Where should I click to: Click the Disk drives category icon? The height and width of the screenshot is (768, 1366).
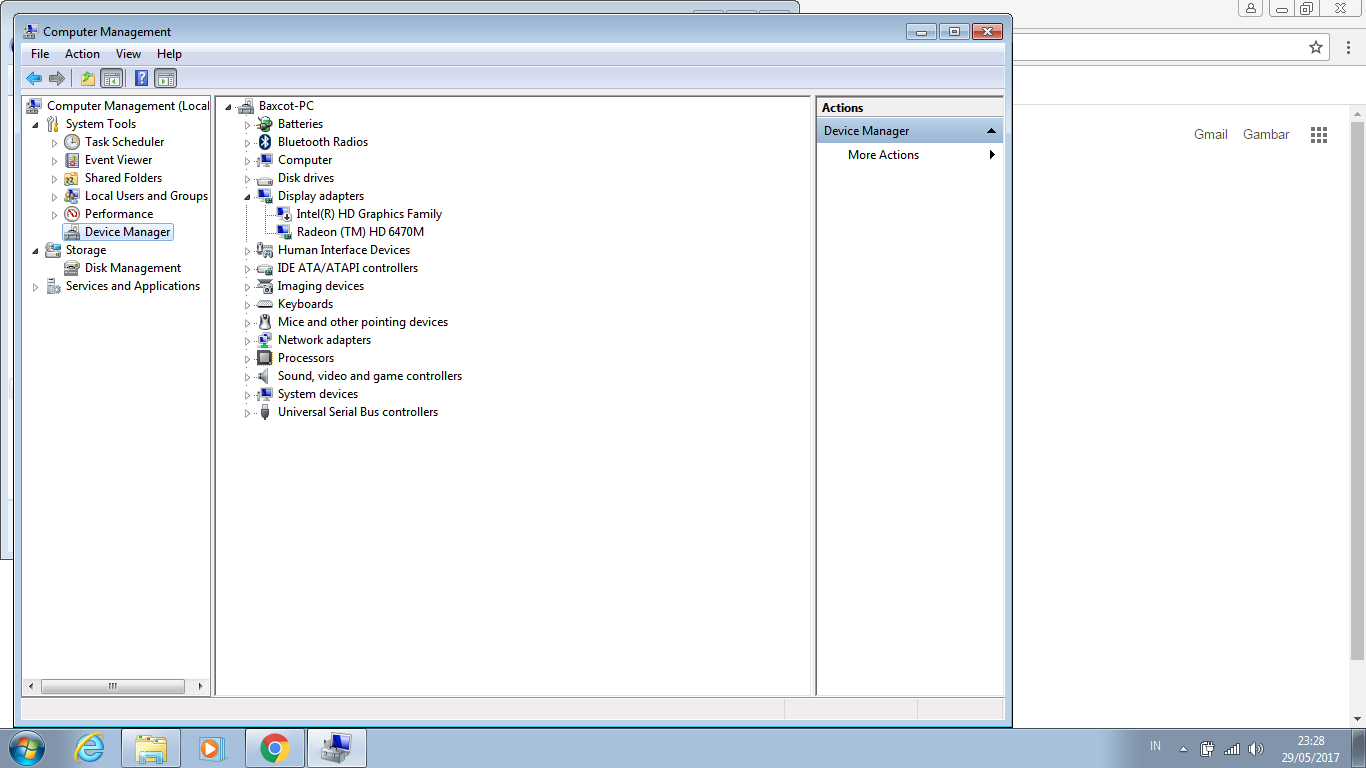(x=265, y=178)
